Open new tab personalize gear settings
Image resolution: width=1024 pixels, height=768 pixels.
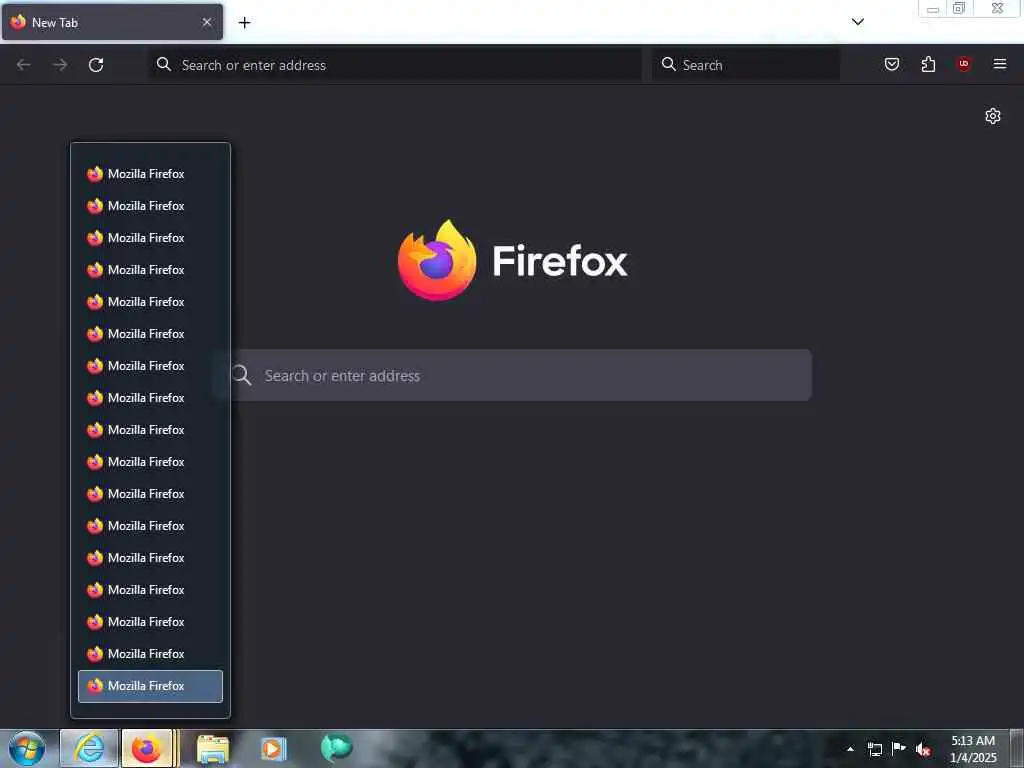coord(993,116)
